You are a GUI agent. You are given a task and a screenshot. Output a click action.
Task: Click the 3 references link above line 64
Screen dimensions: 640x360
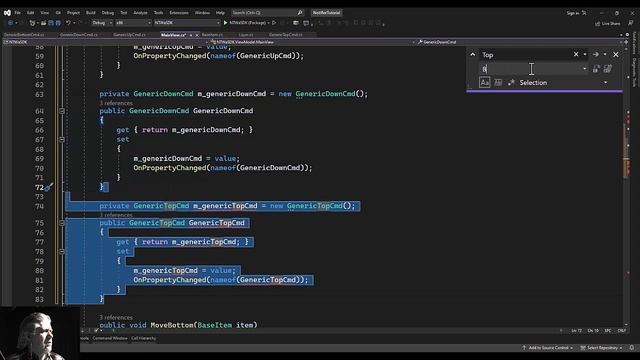coord(116,103)
